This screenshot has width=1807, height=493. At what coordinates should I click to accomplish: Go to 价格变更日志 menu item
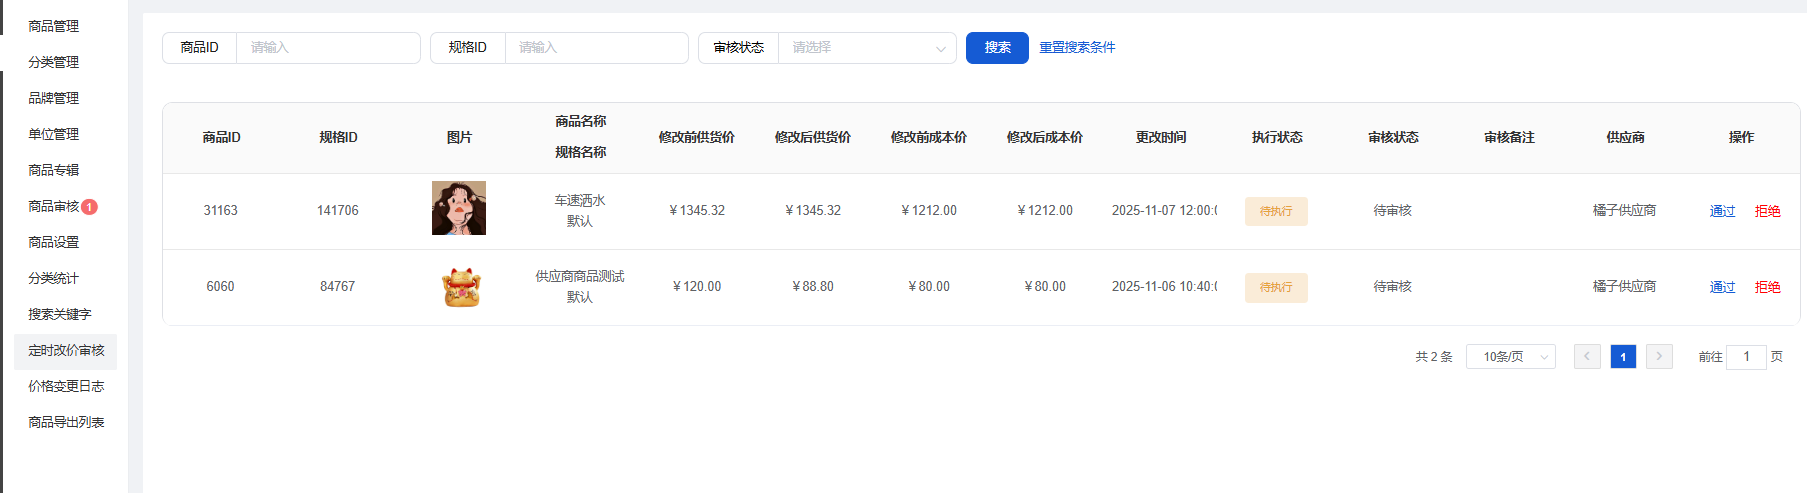[66, 386]
